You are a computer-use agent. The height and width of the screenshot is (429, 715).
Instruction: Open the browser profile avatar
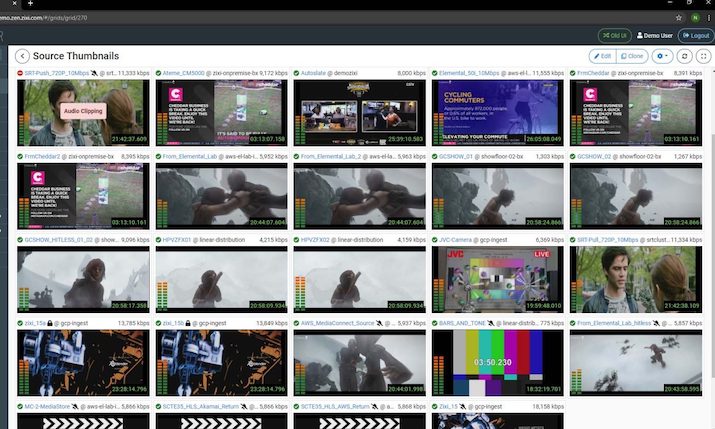tap(695, 18)
